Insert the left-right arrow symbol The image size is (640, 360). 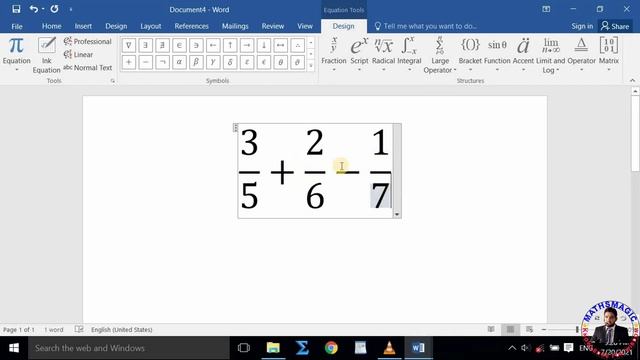(x=280, y=45)
